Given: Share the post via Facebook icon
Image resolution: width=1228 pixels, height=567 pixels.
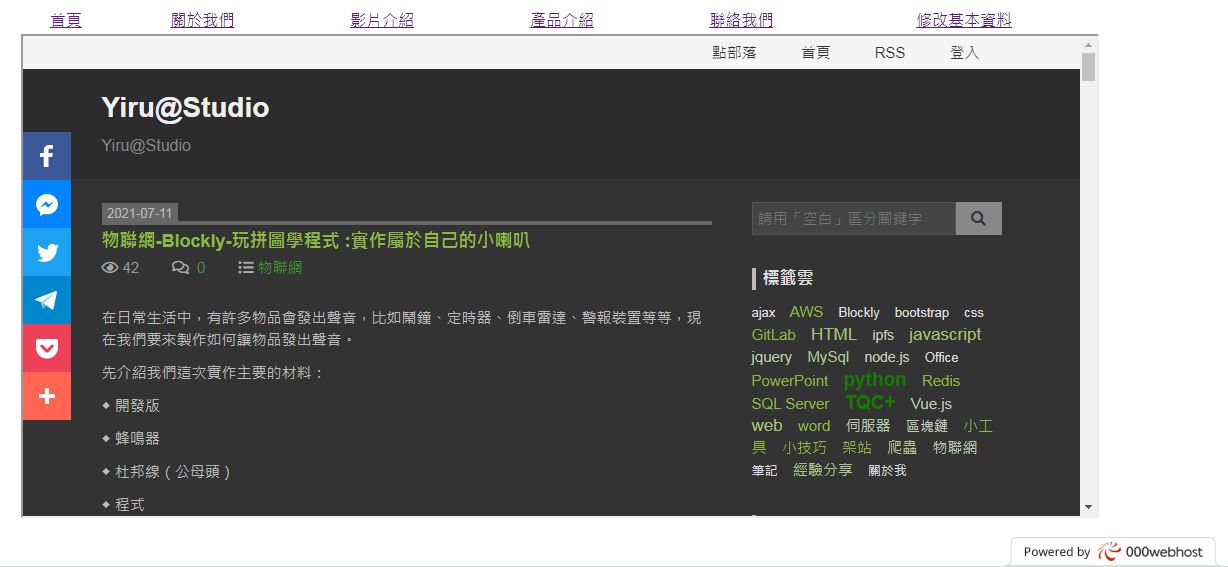Looking at the screenshot, I should point(47,156).
